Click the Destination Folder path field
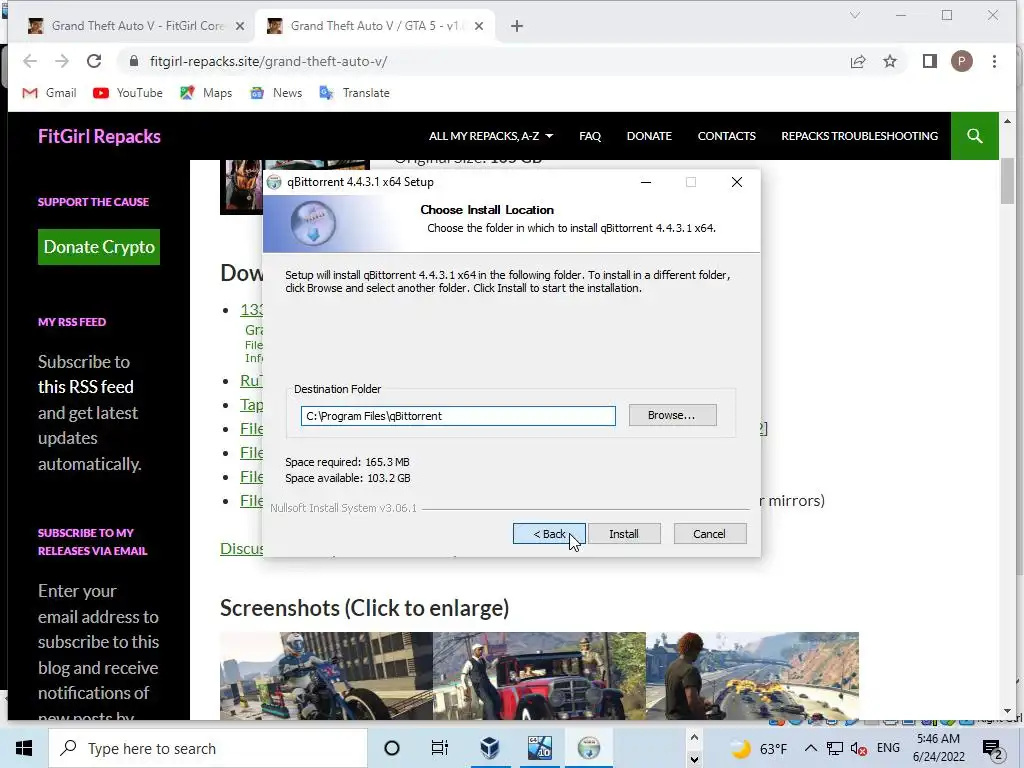Viewport: 1024px width, 768px height. point(458,416)
